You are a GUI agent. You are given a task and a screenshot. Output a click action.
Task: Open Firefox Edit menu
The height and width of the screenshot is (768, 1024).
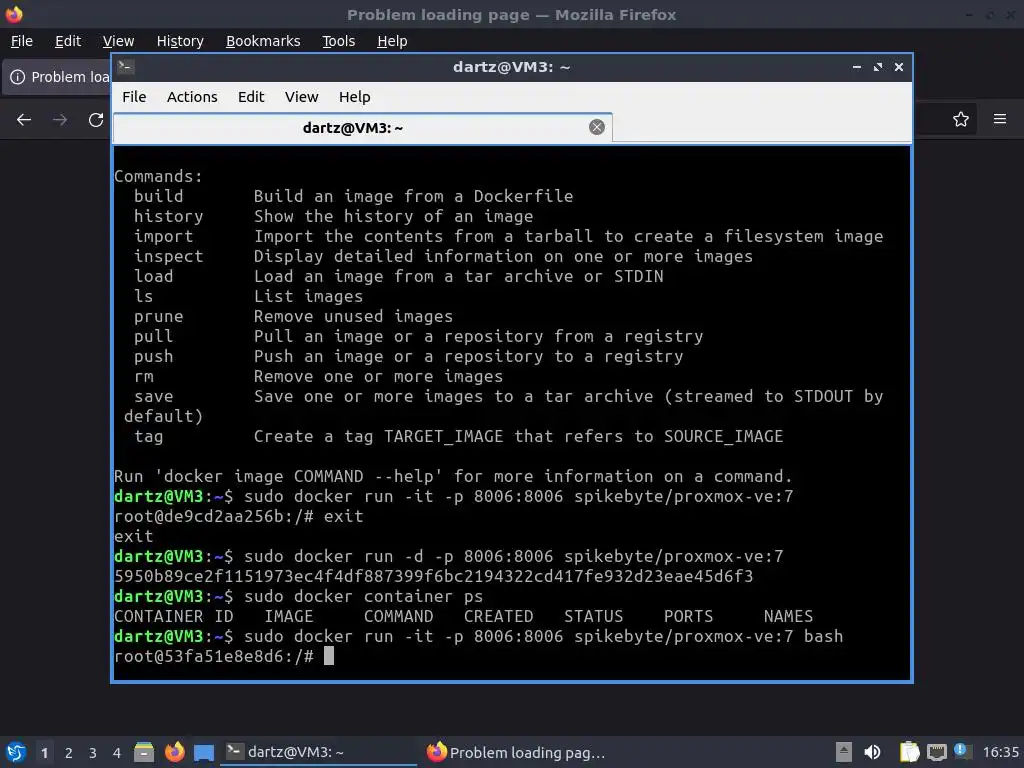click(68, 41)
